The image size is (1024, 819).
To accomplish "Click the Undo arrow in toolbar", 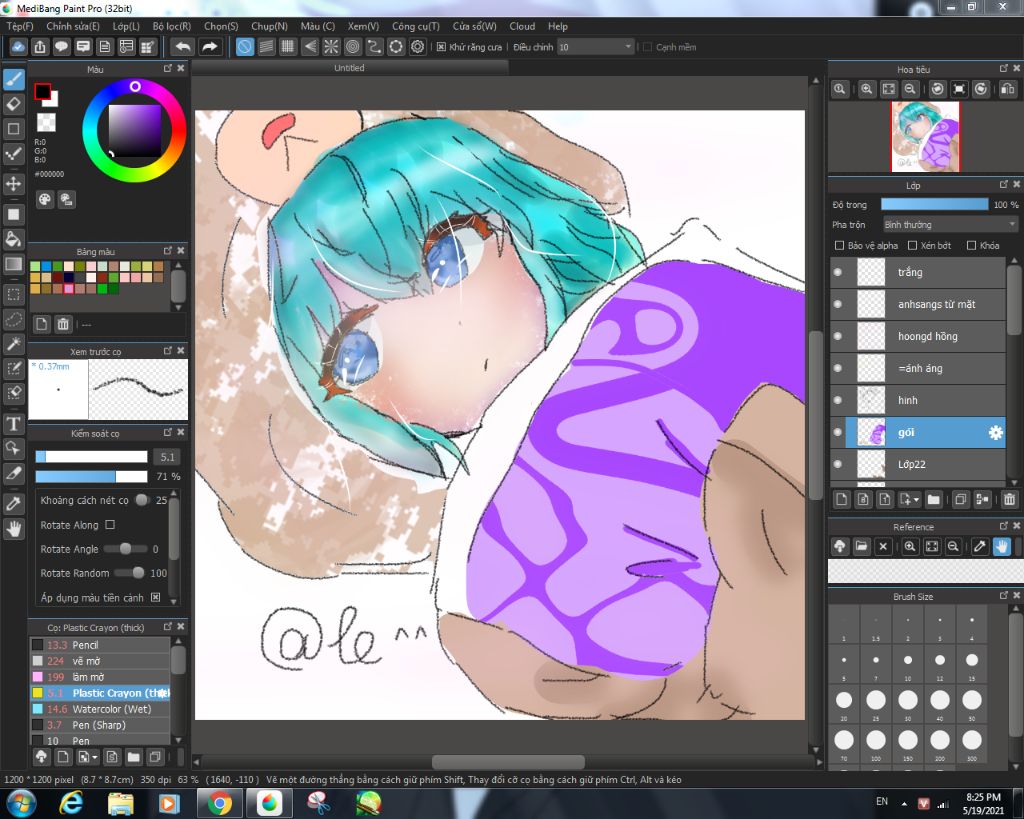I will pyautogui.click(x=184, y=47).
